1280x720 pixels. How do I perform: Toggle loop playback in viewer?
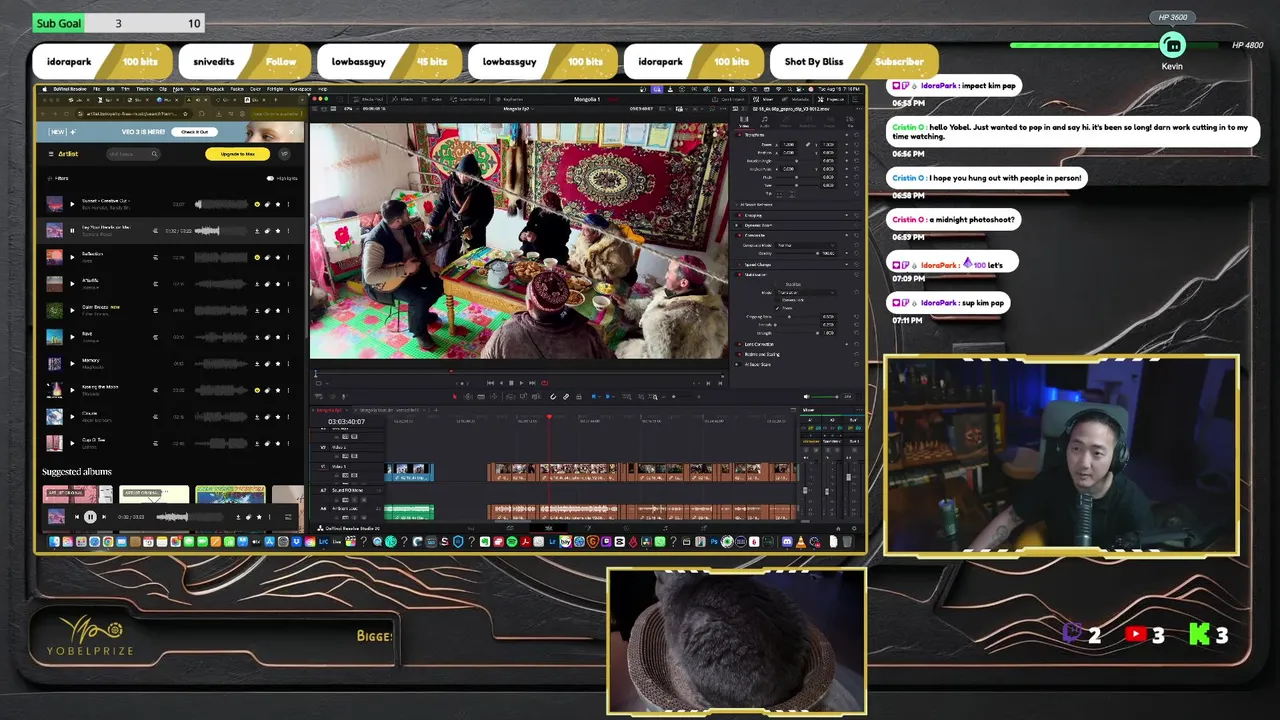click(544, 383)
